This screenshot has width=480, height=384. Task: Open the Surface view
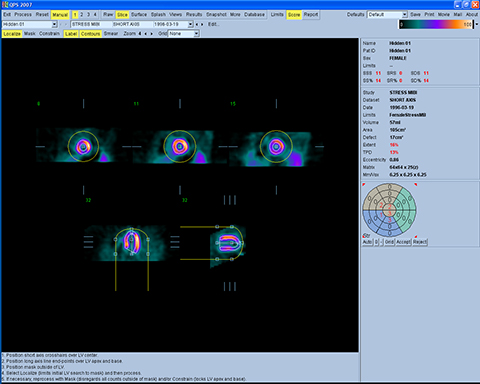pyautogui.click(x=139, y=15)
